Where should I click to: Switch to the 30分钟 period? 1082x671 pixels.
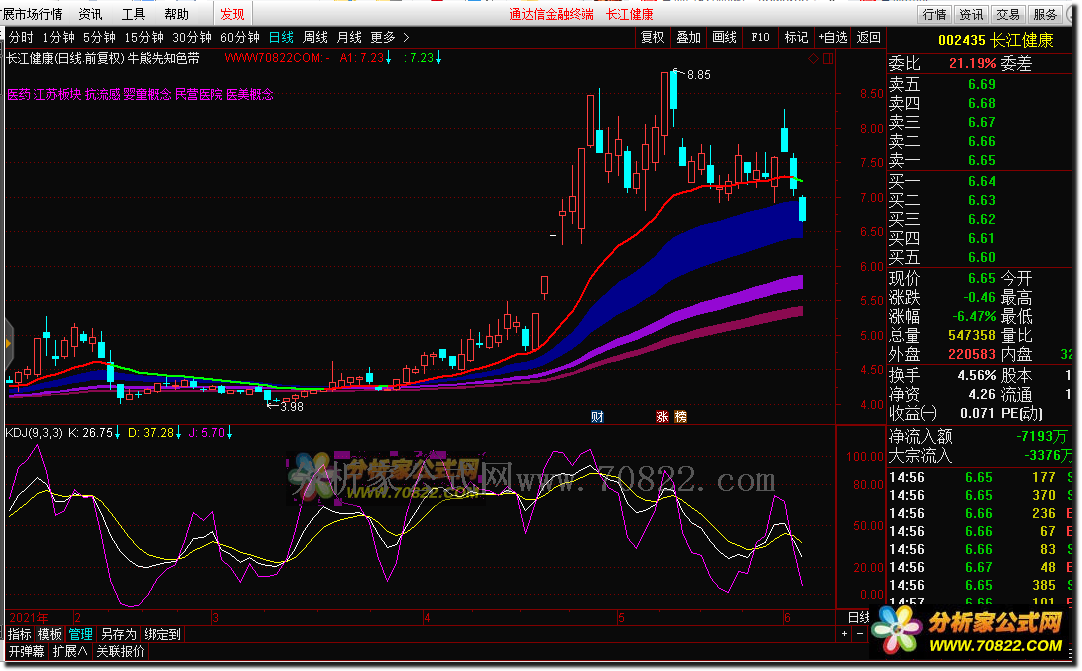192,37
